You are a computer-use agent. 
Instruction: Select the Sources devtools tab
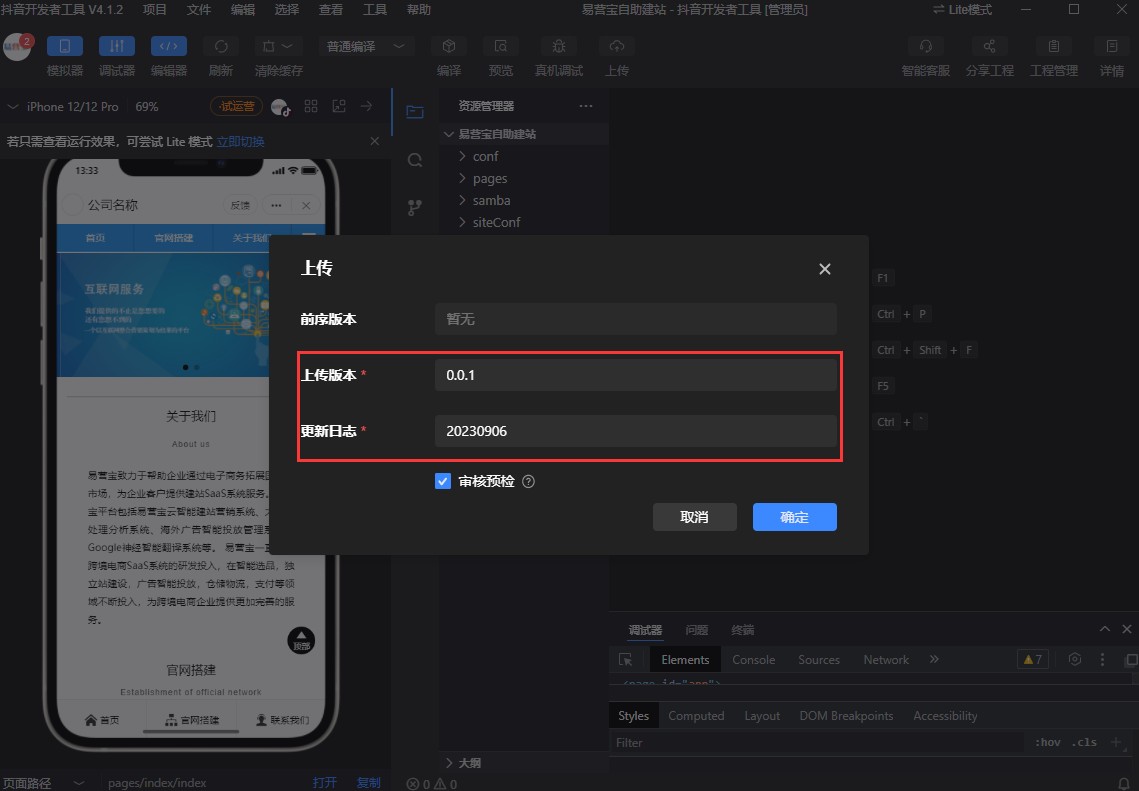click(x=819, y=660)
